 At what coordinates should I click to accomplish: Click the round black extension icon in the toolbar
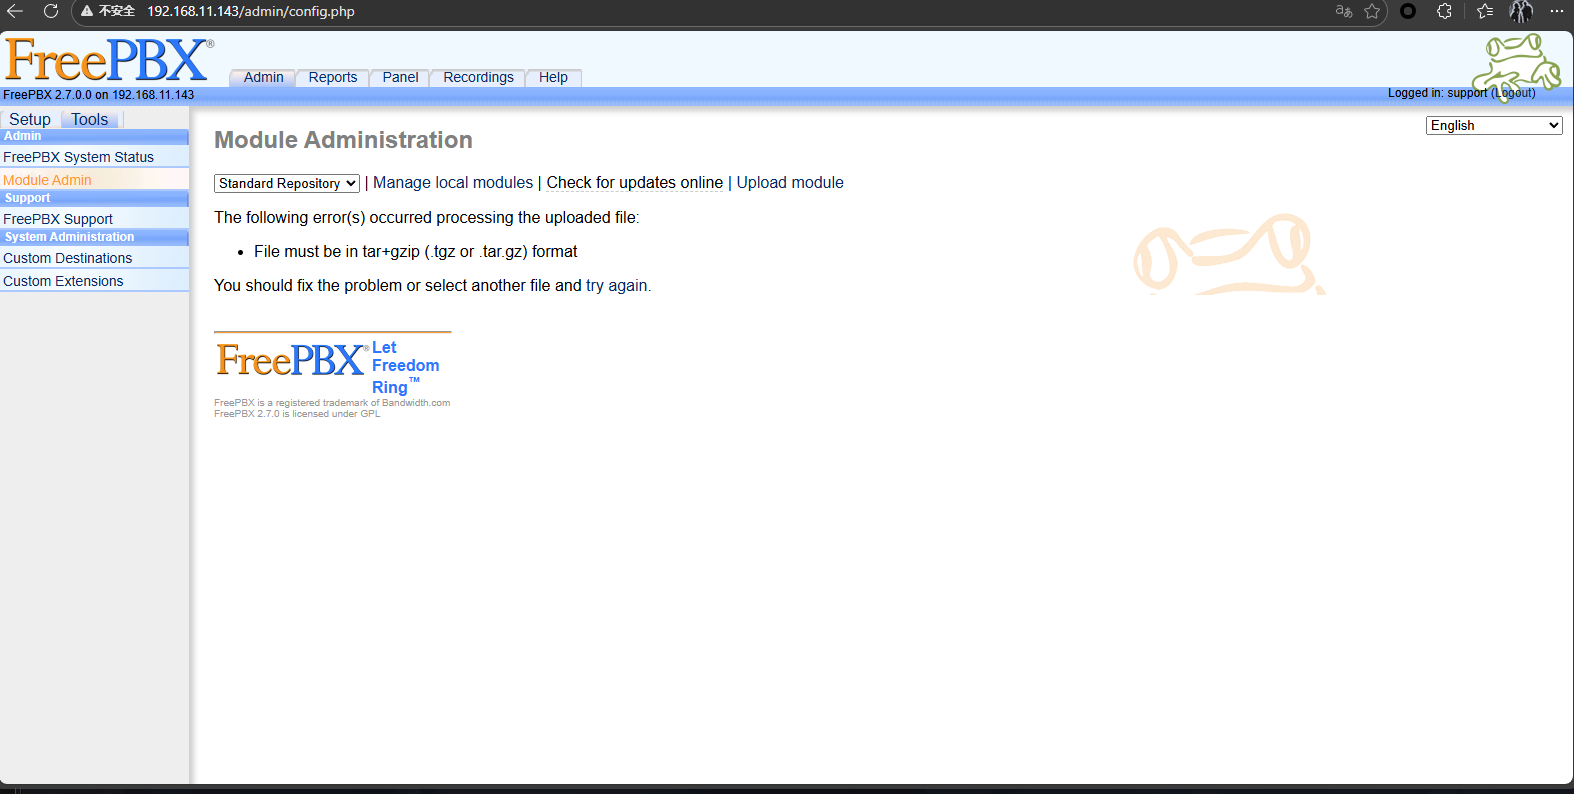click(1408, 11)
